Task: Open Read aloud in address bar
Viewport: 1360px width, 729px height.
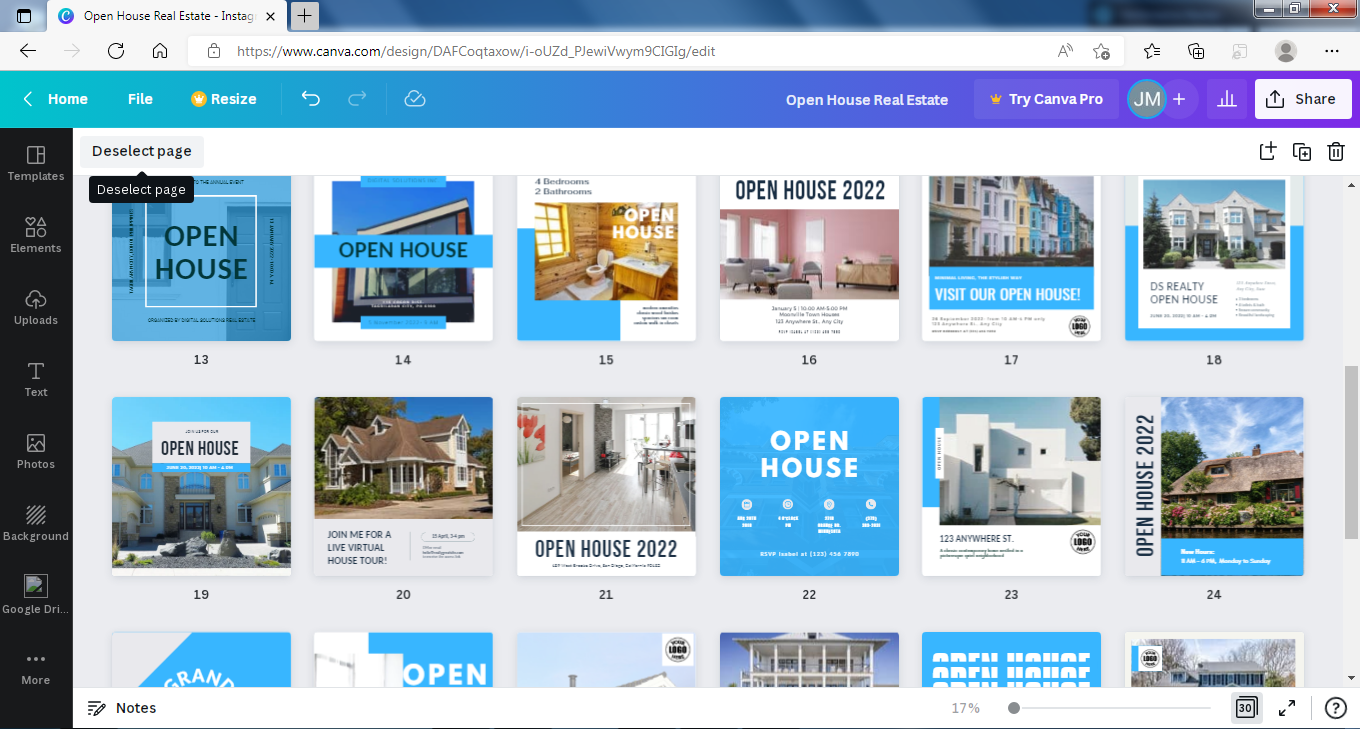Action: (x=1066, y=51)
